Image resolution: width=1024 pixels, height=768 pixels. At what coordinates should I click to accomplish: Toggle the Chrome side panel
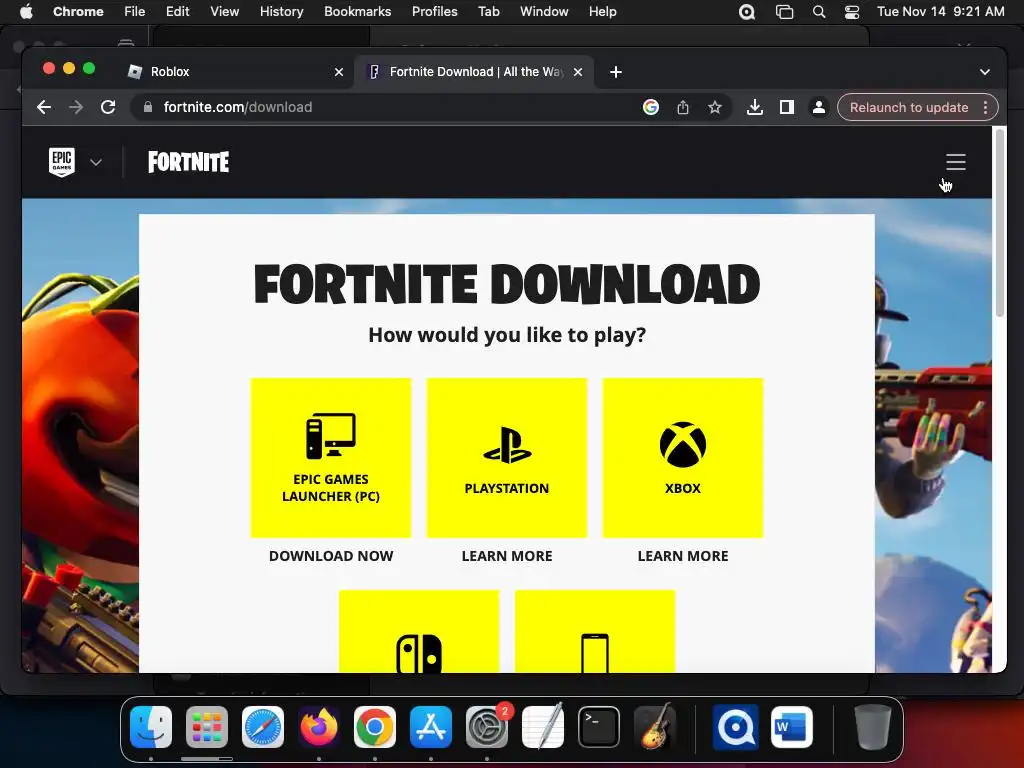pos(787,107)
